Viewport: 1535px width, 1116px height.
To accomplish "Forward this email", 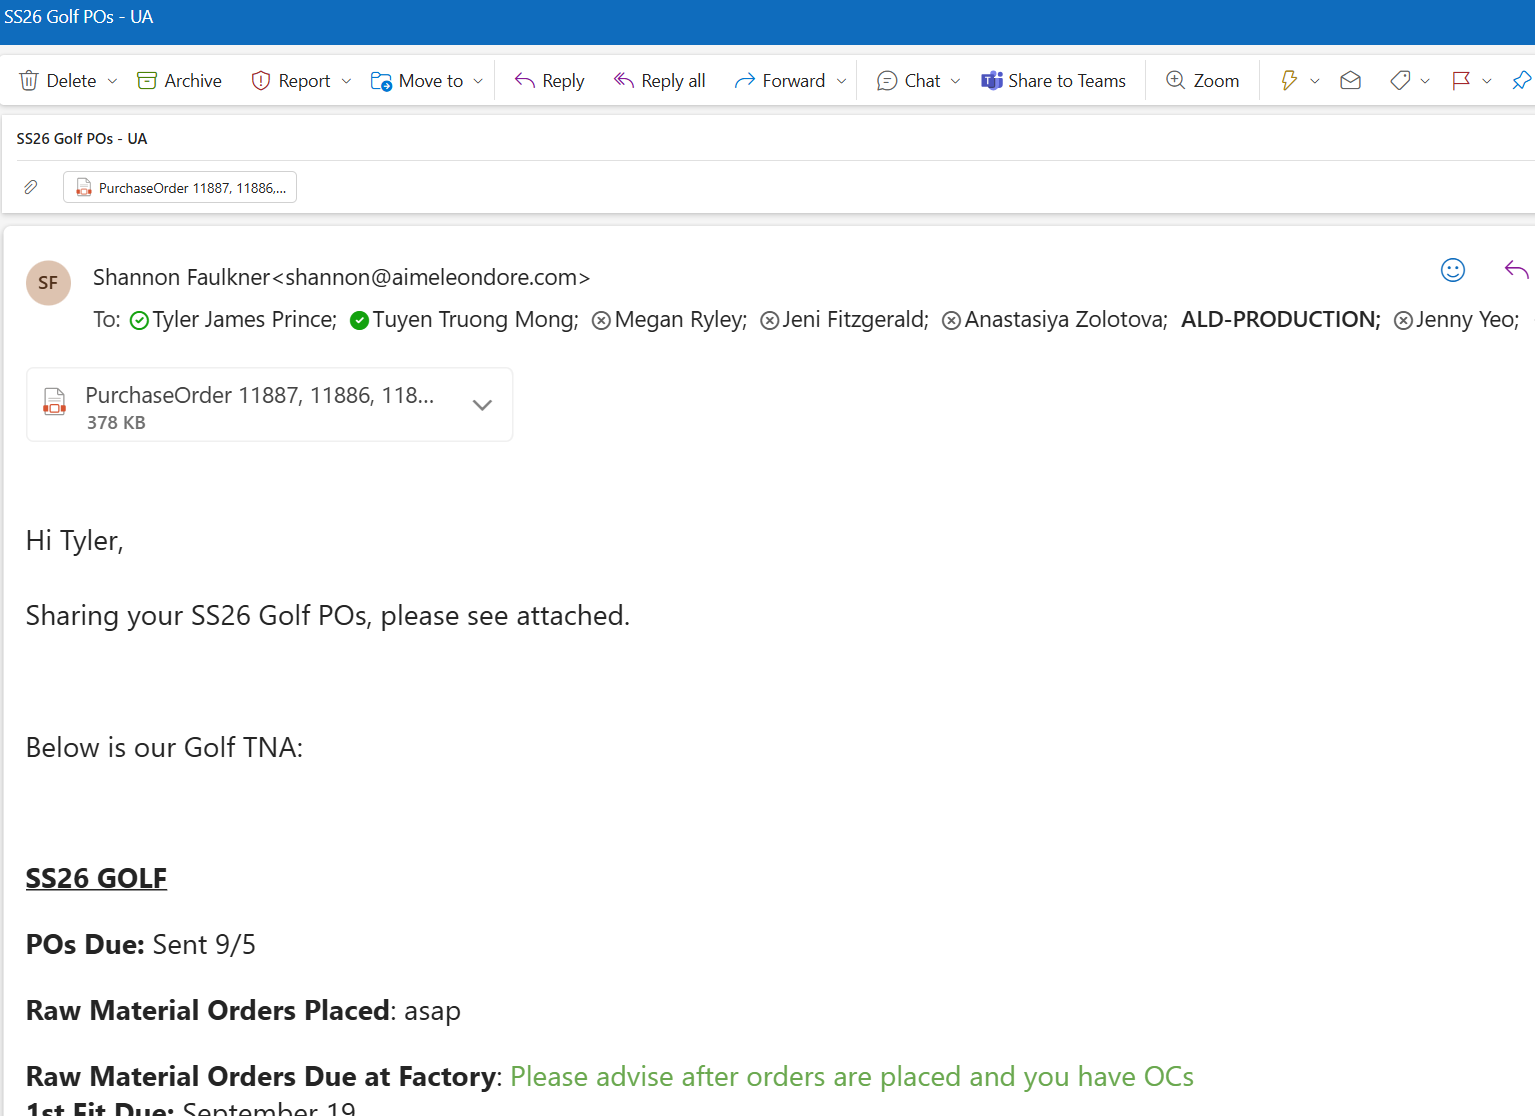I will click(780, 81).
